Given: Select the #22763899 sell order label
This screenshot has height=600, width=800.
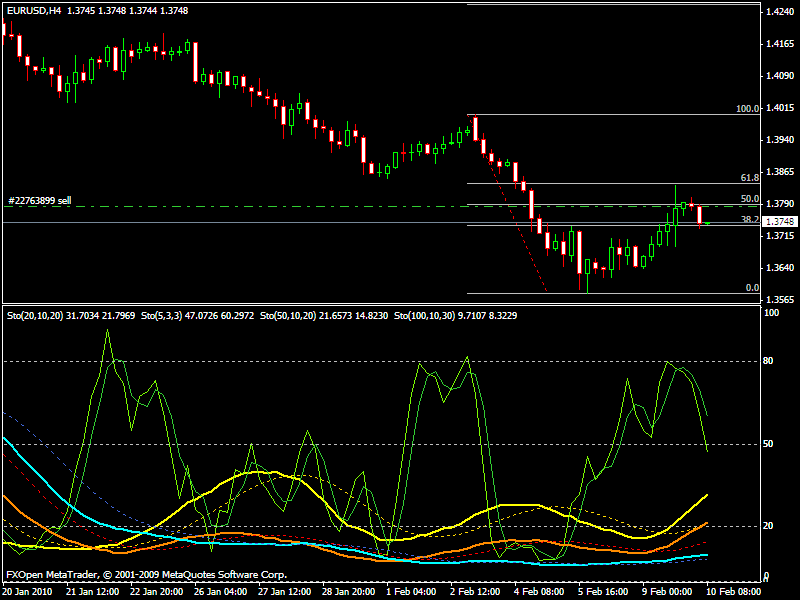Looking at the screenshot, I should tap(39, 200).
